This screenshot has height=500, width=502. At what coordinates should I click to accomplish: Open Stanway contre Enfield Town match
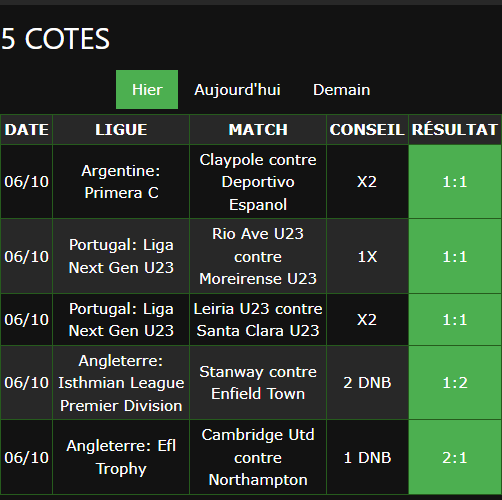coord(258,383)
